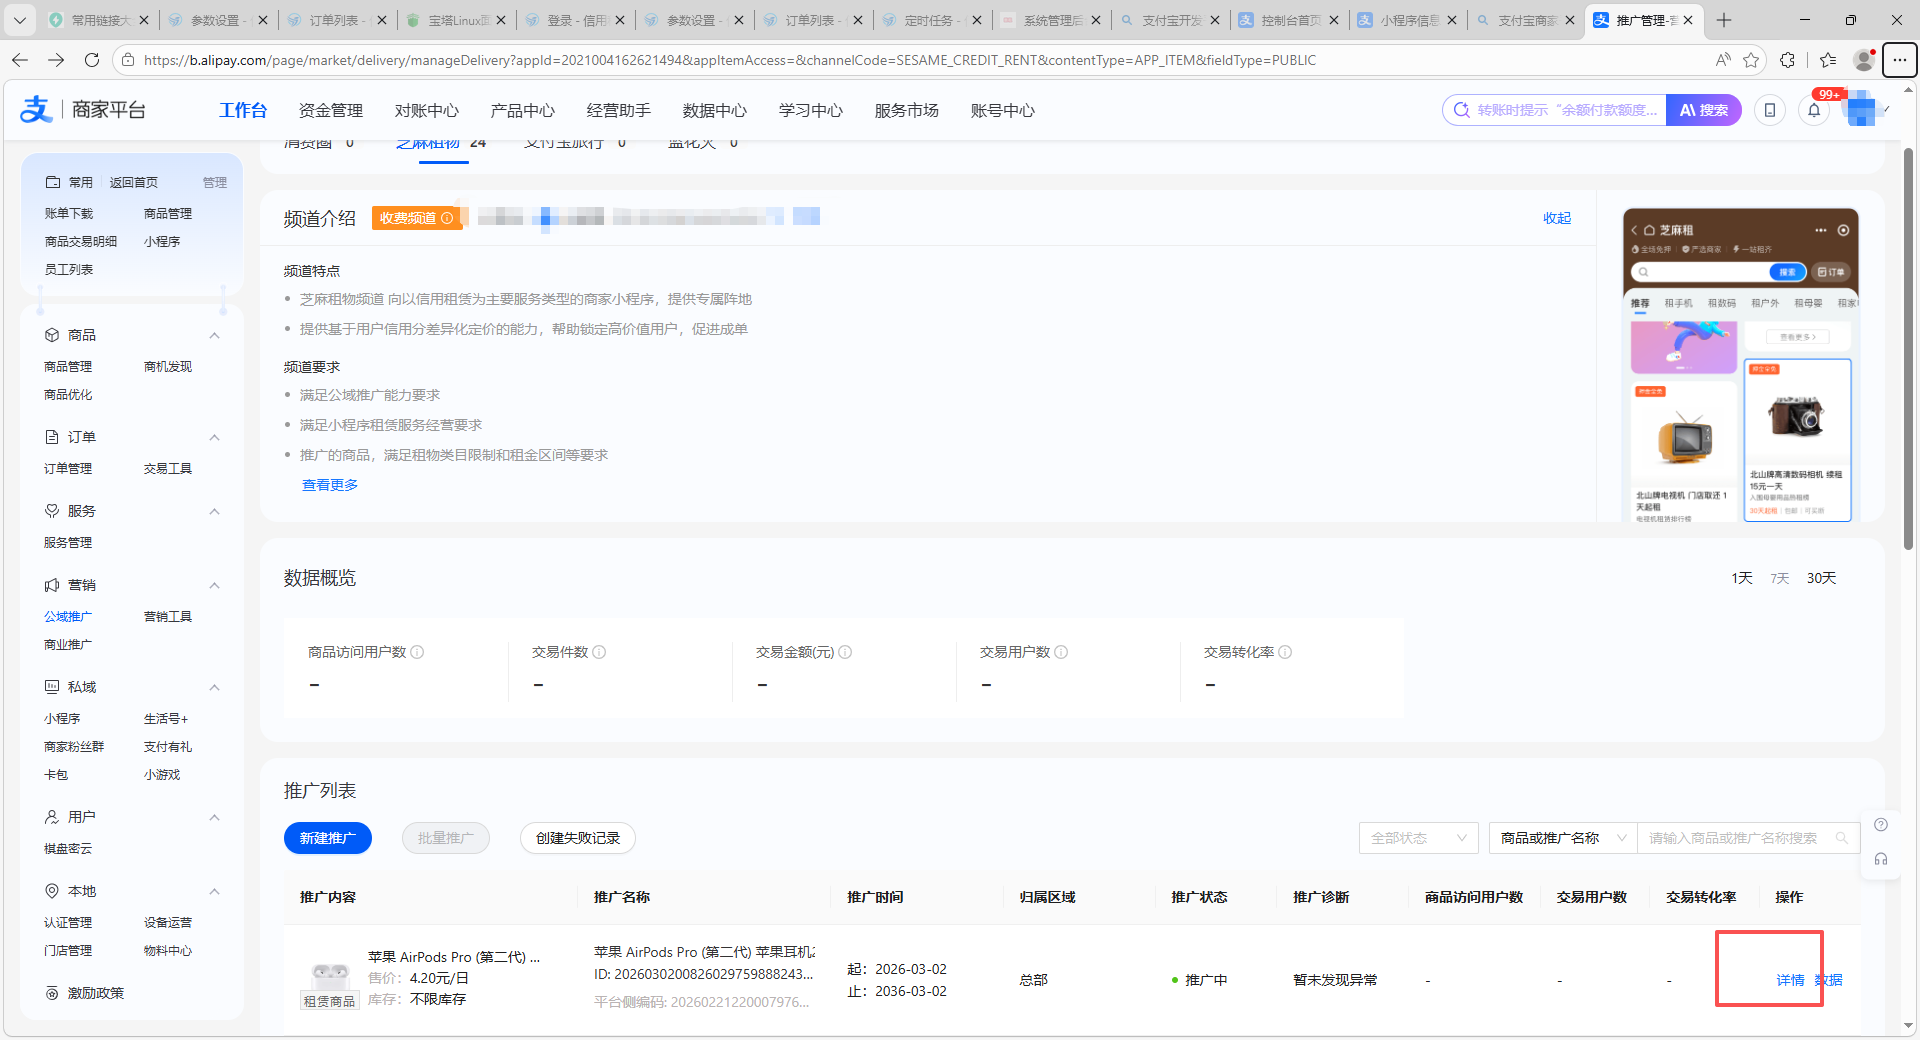This screenshot has height=1040, width=1920.
Task: Add this page to browser favorites
Action: click(x=1751, y=60)
